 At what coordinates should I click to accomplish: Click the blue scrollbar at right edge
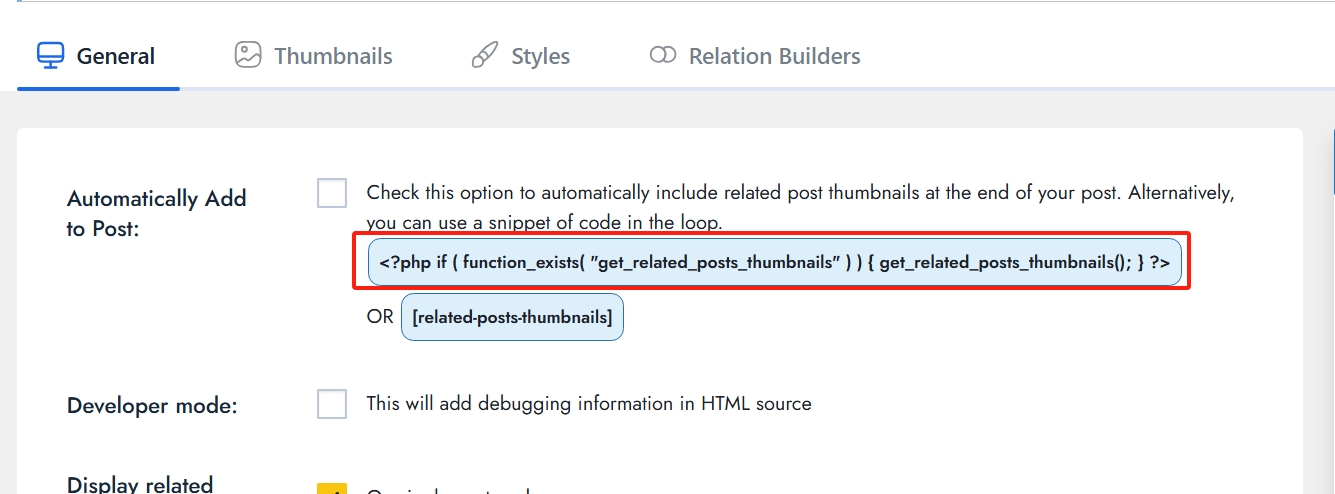1332,160
